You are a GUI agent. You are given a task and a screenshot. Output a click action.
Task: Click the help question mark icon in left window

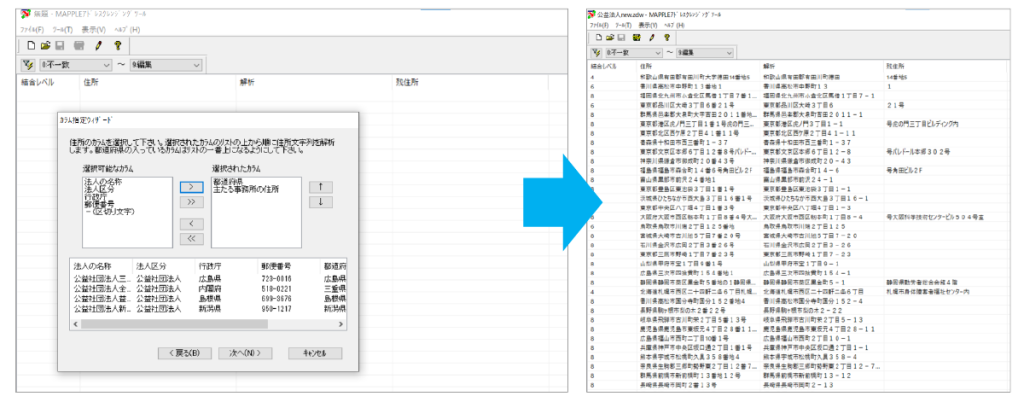117,45
